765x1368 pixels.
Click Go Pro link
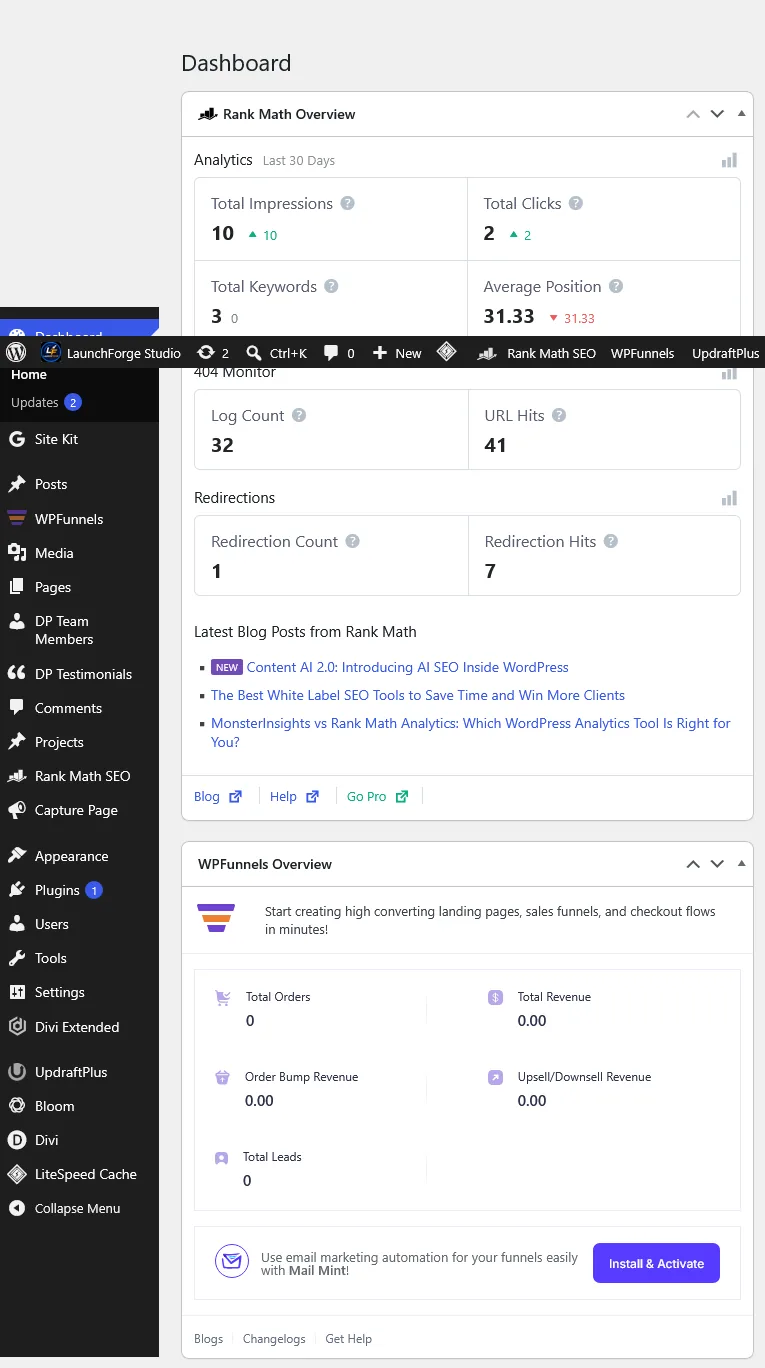click(378, 796)
